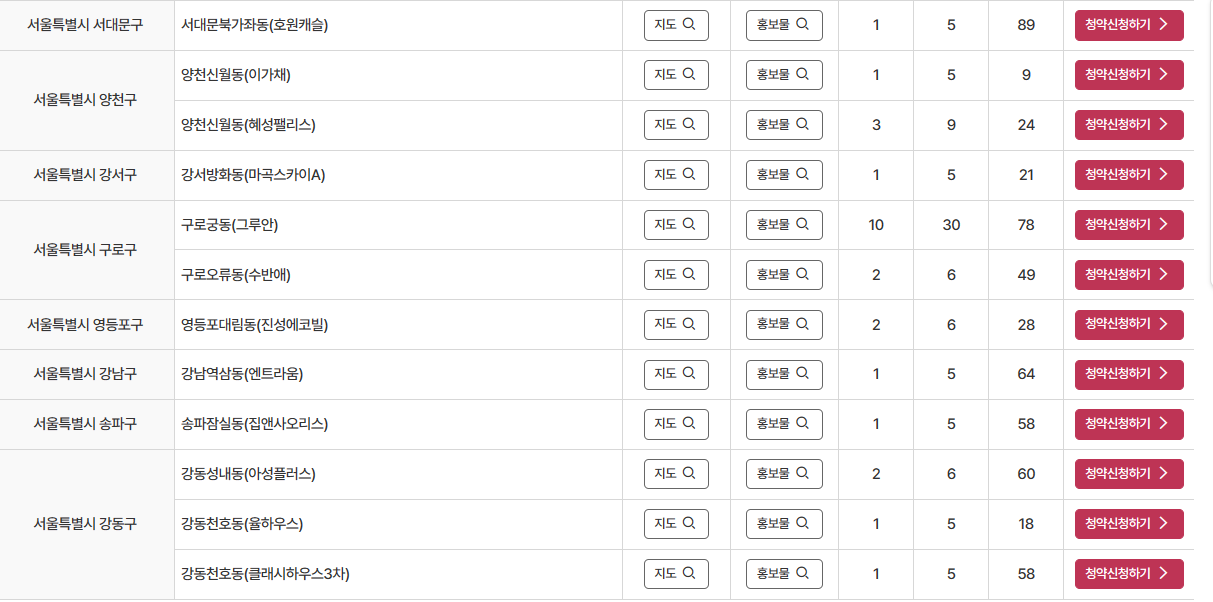Viewport: 1213px width, 602px height.
Task: Apply for 서대문북가좌동(호원캐슬) with 청약신청하기
Action: 1129,25
